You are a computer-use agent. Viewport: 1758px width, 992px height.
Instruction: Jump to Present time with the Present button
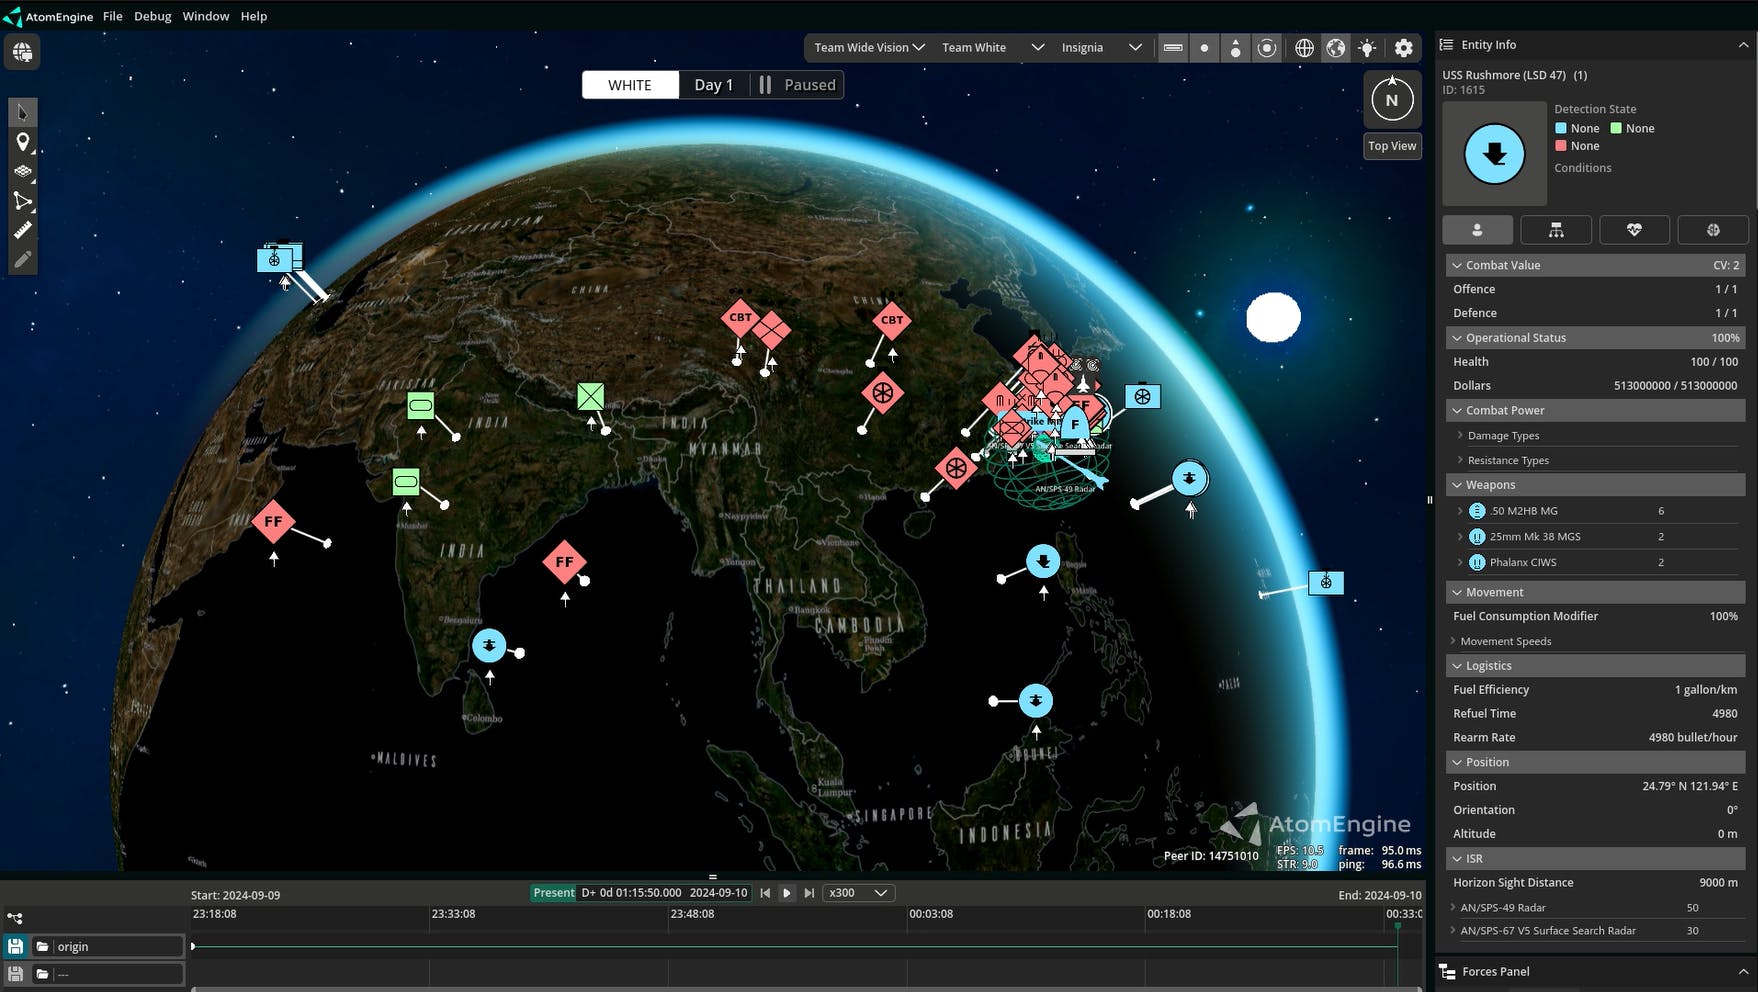553,892
